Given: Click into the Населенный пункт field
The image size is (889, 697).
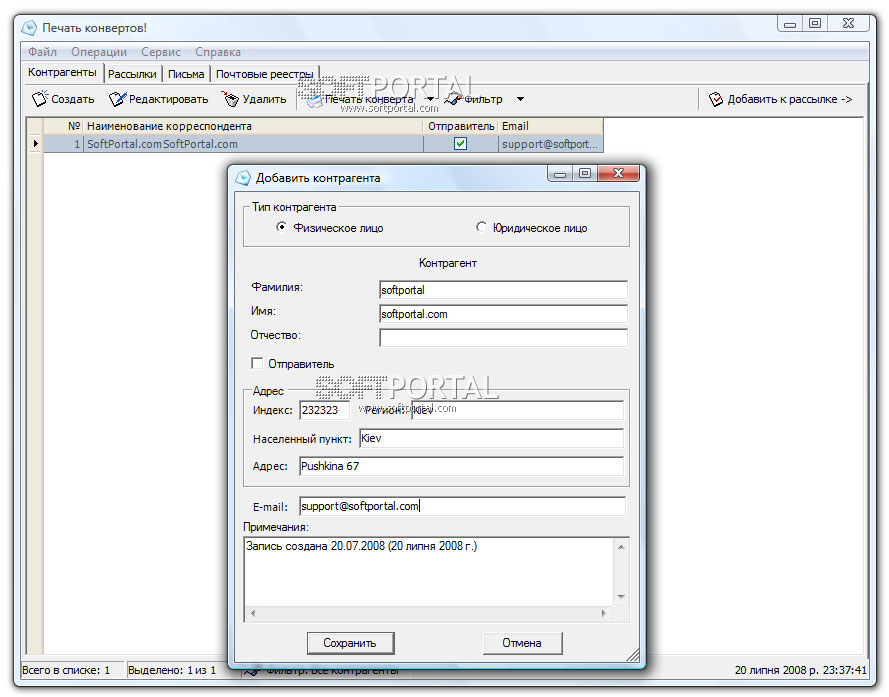Looking at the screenshot, I should tap(491, 438).
